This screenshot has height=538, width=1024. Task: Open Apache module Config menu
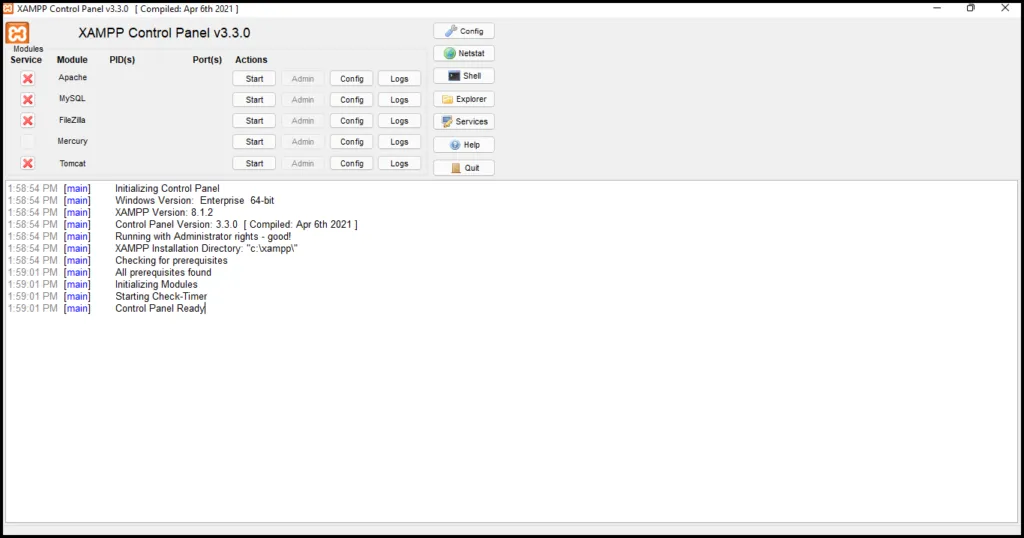[351, 78]
